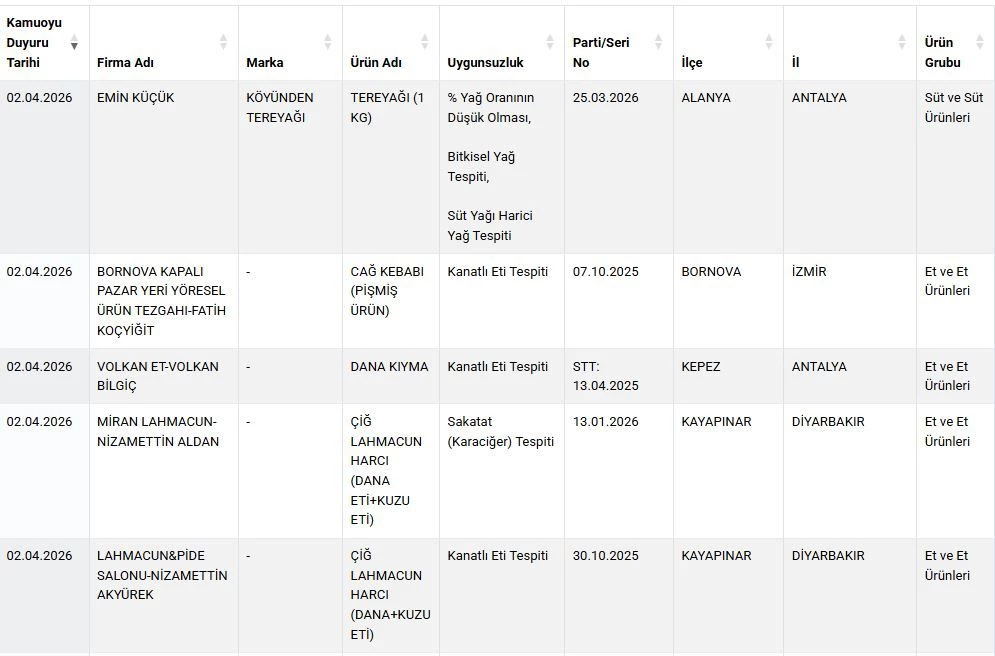Click MİRAN LAHMACUN-NİZAMETTİN ALDAN firm cell
Screen dimensions: 995x656
[x=157, y=431]
